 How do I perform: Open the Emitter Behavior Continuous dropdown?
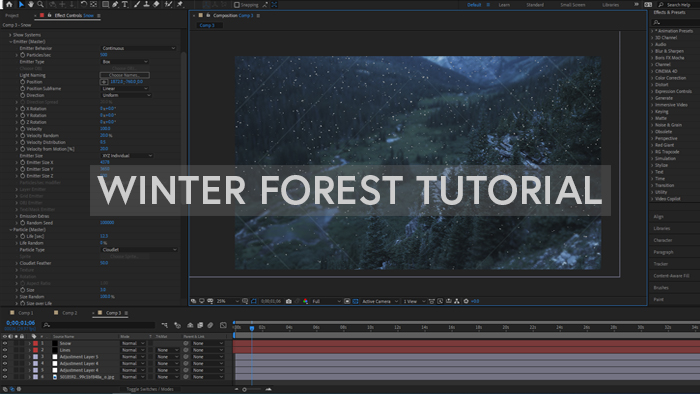click(138, 48)
